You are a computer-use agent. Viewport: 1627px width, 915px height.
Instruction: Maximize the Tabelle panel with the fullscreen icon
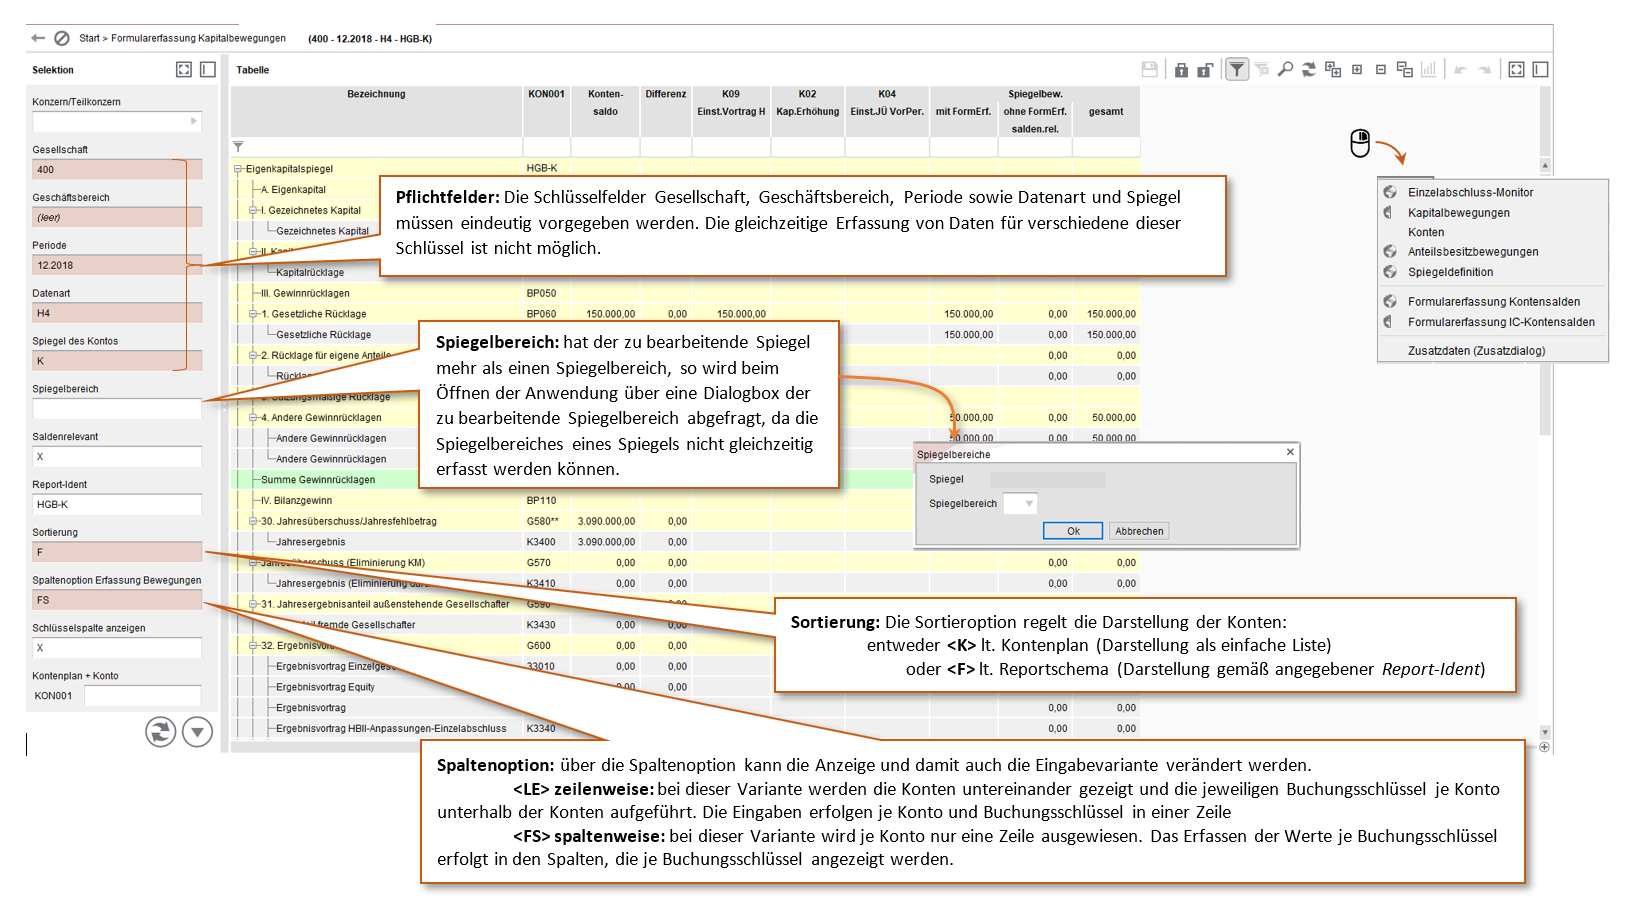(1517, 69)
